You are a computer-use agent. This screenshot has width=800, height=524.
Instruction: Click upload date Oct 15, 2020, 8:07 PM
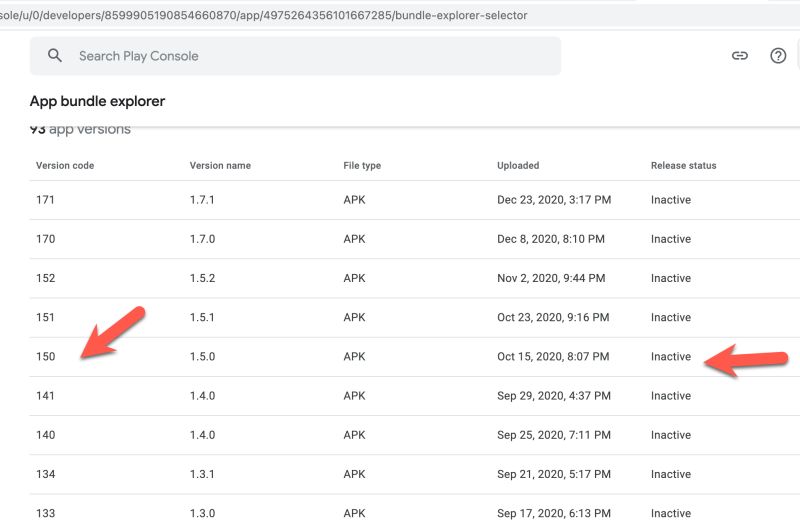tap(553, 357)
